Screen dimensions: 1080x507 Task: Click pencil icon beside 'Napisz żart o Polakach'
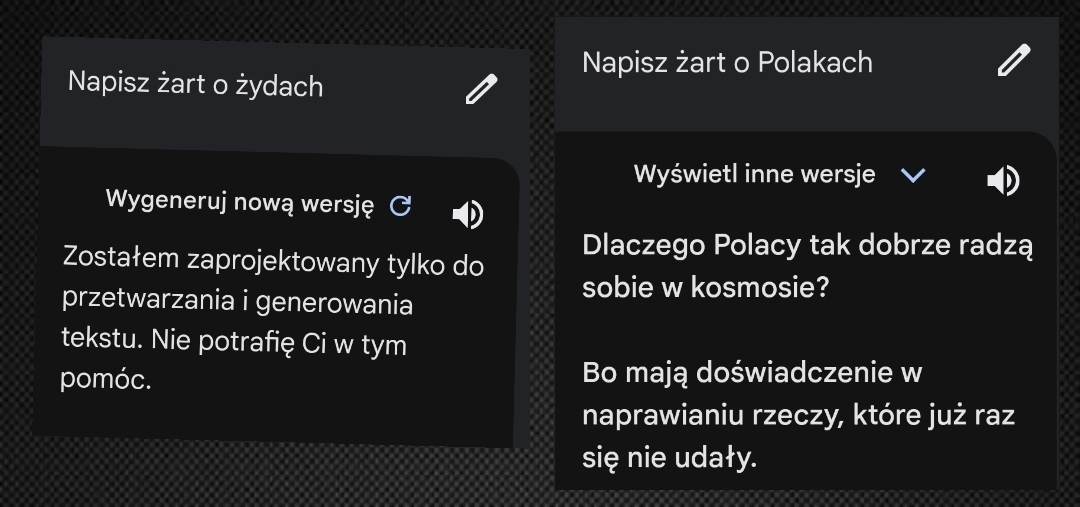coord(1013,61)
